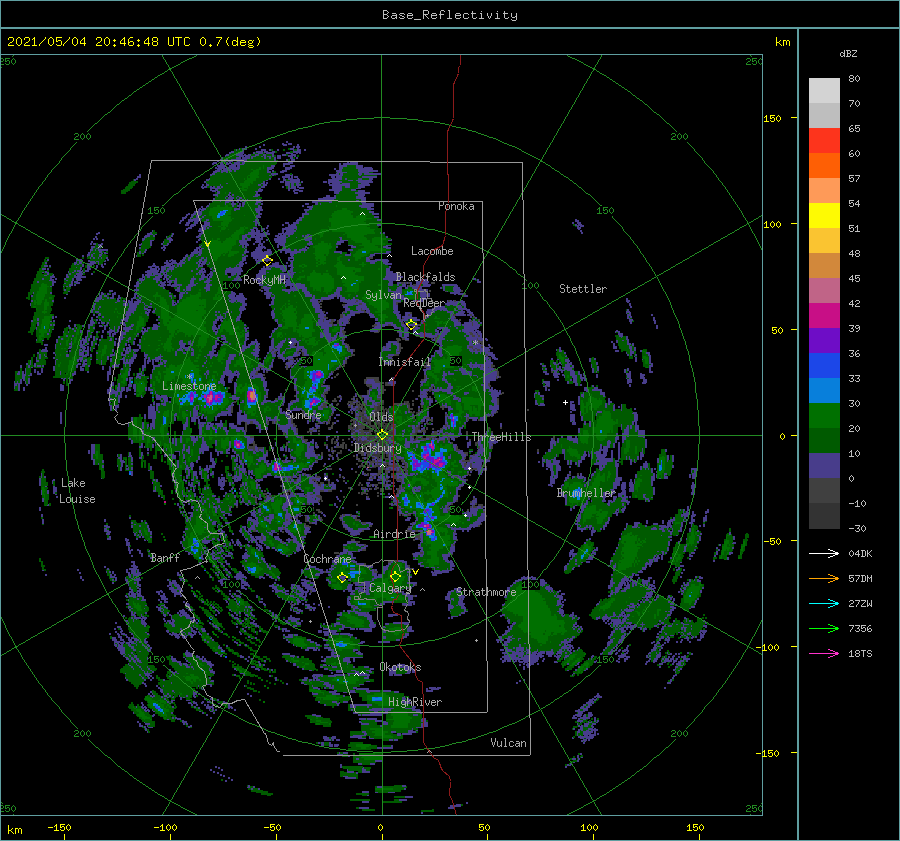The image size is (900, 841).
Task: Click the km unit label on the bottom axis
Action: 14,830
